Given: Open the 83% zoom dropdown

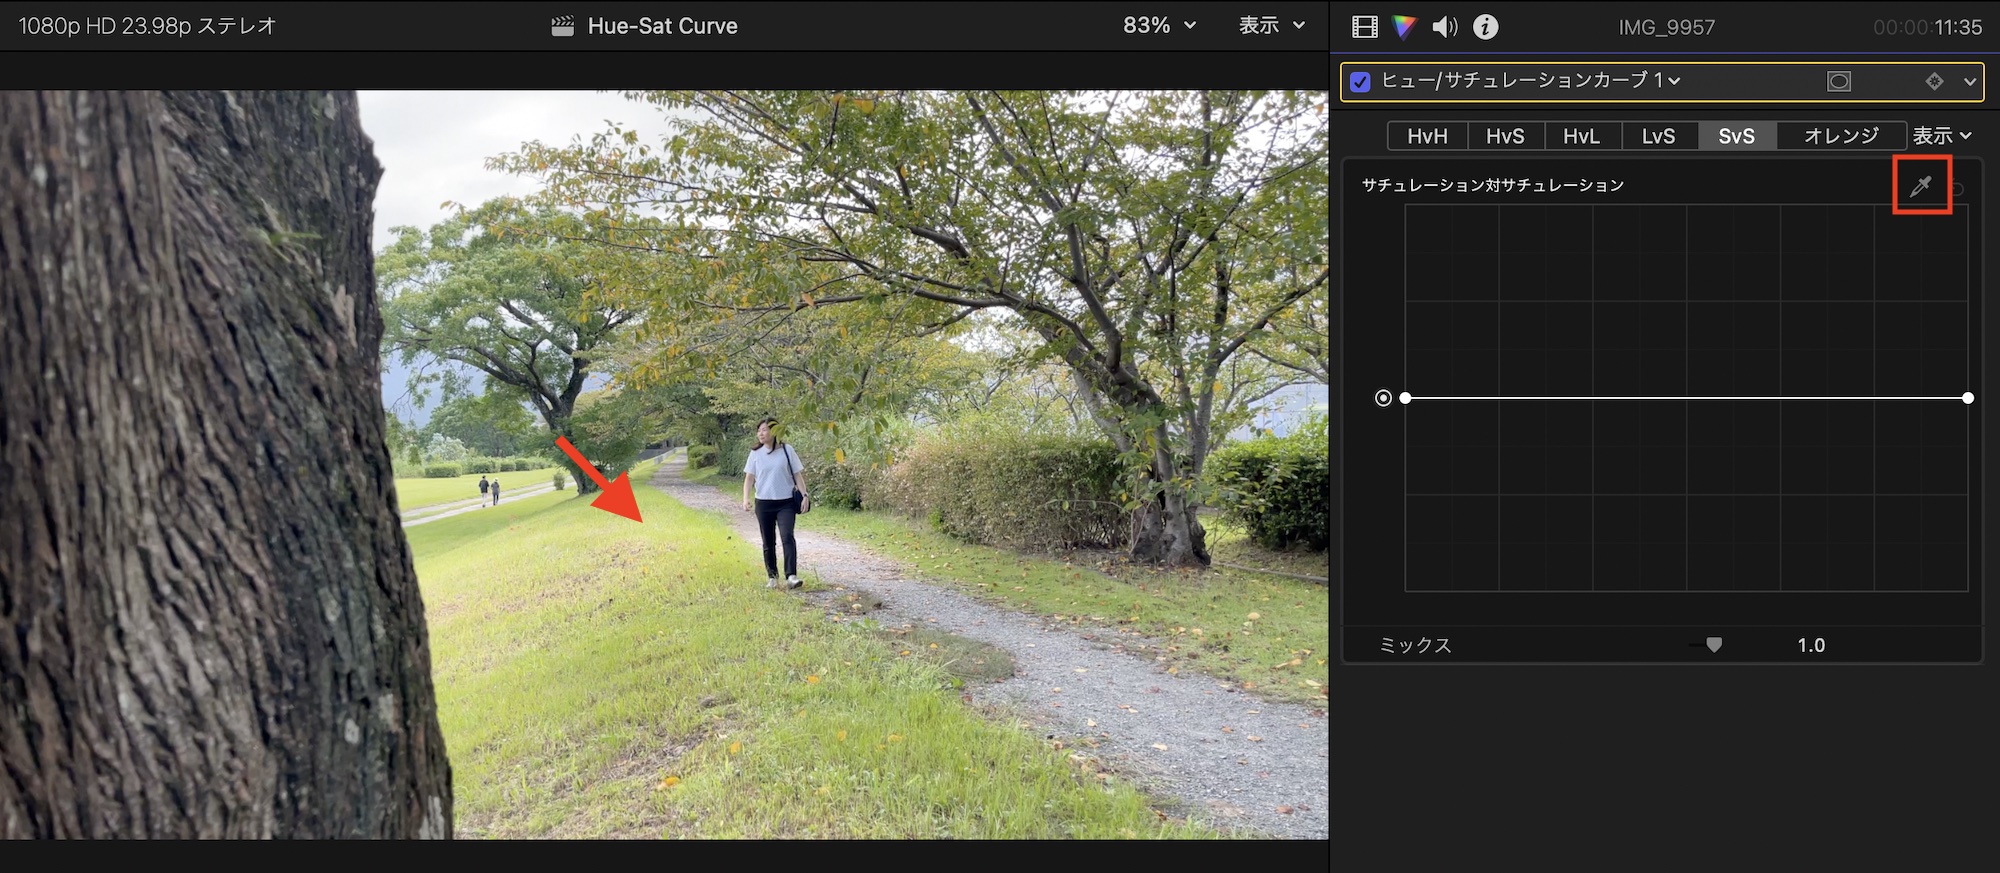Looking at the screenshot, I should [x=1159, y=26].
